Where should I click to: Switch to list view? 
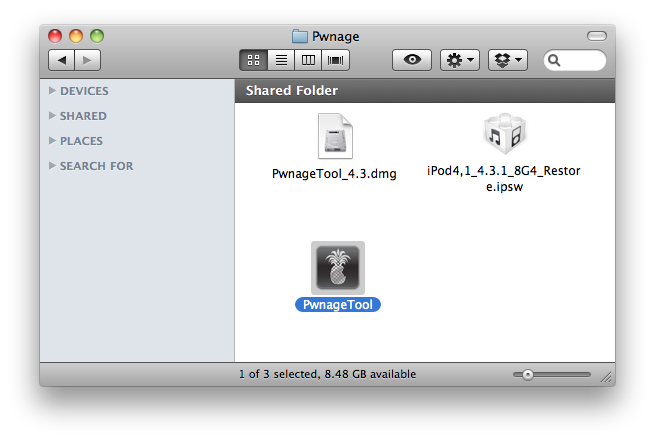tap(281, 60)
